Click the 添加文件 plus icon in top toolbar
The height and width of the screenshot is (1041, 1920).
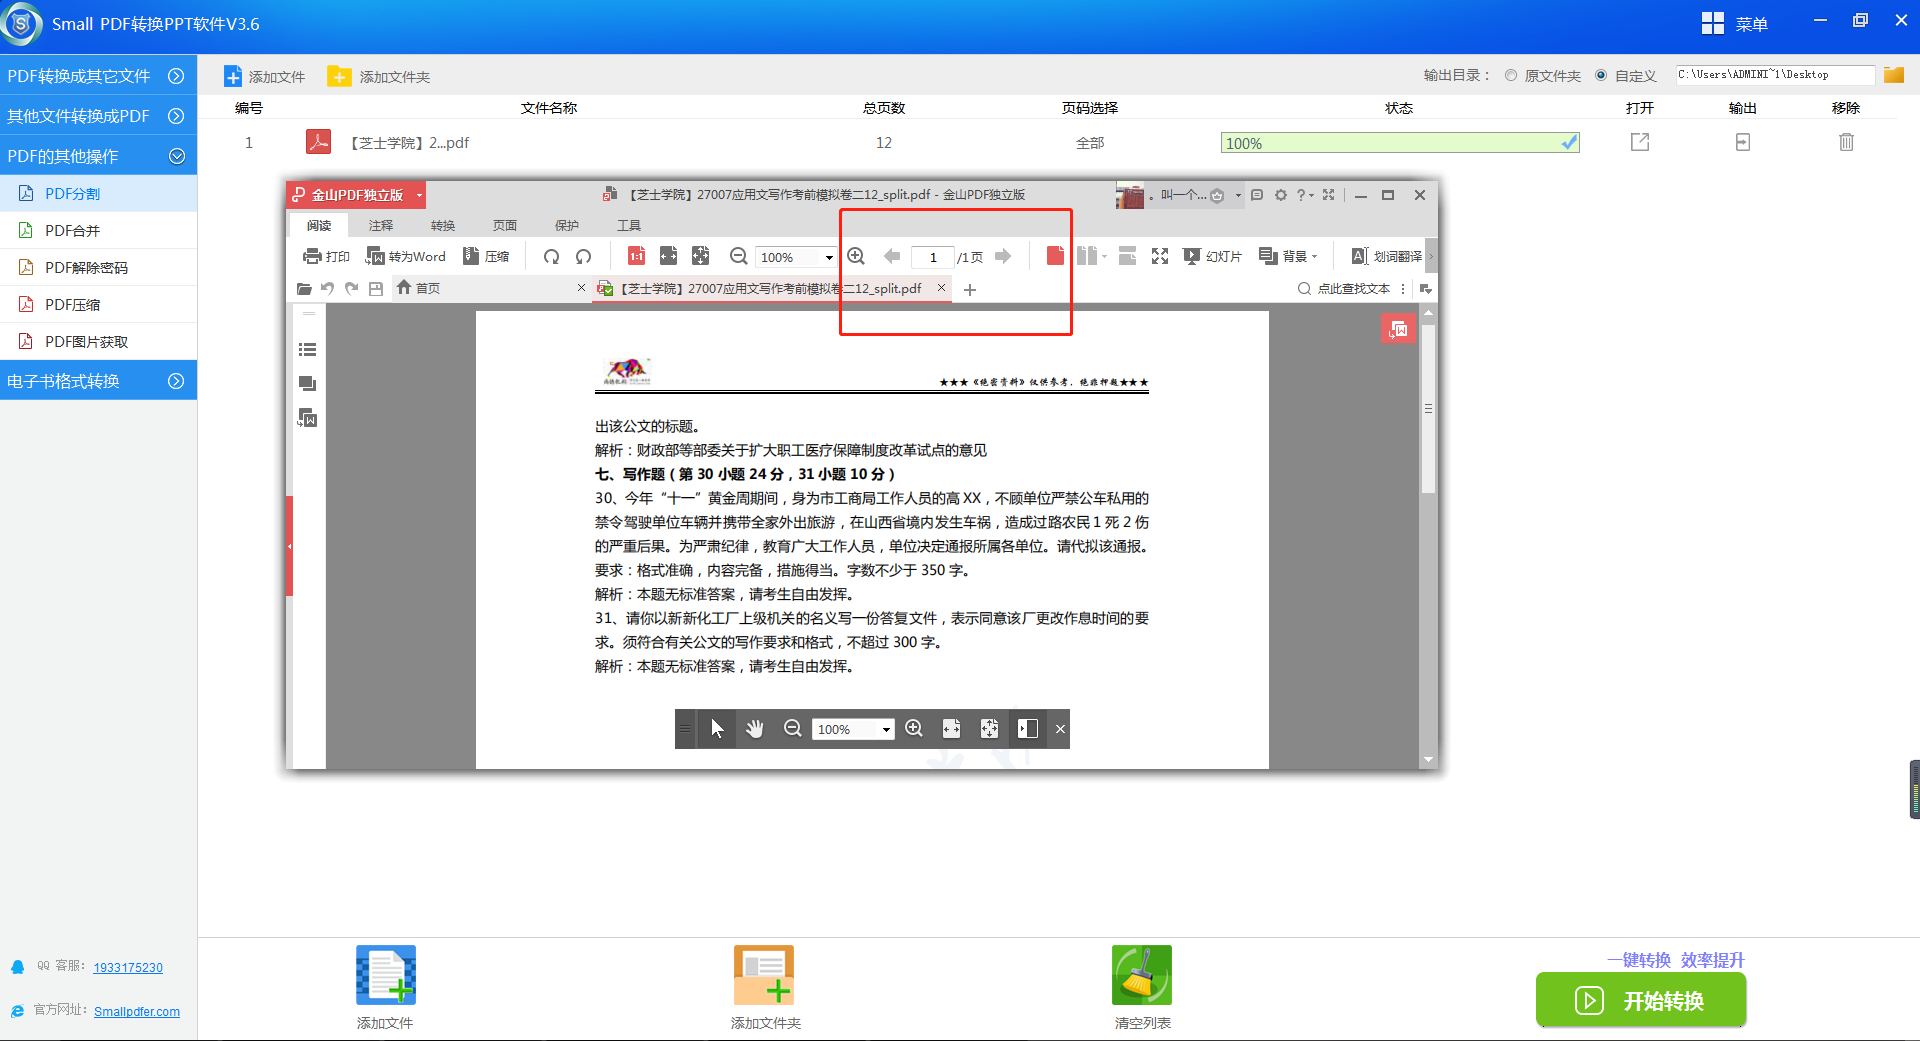click(232, 76)
